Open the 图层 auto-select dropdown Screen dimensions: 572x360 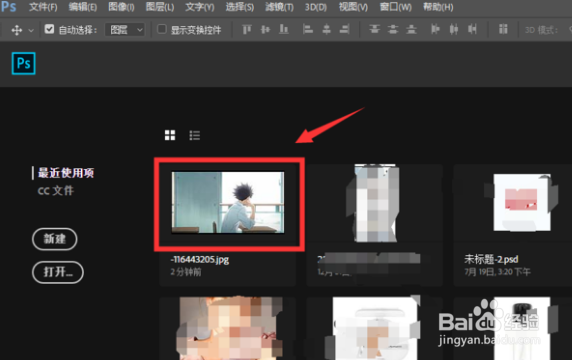coord(125,30)
